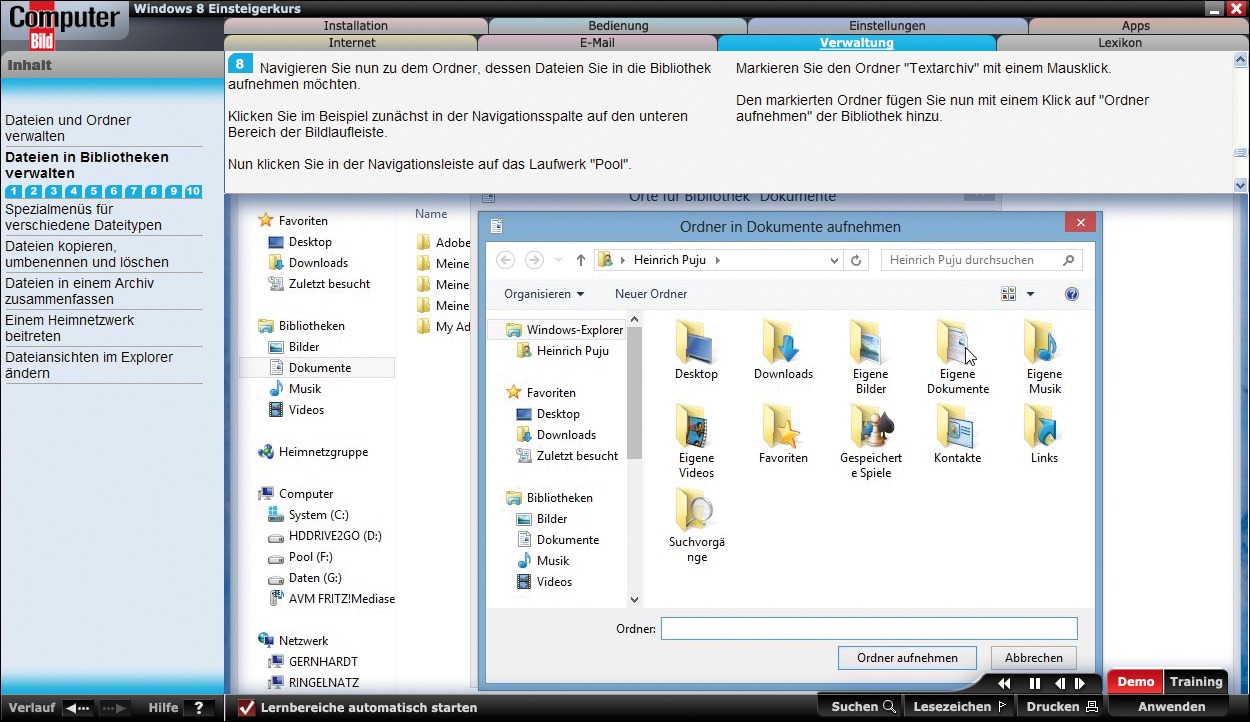Viewport: 1250px width, 722px height.
Task: Click the search magnifier in Heinrich Puju search
Action: coord(1068,260)
